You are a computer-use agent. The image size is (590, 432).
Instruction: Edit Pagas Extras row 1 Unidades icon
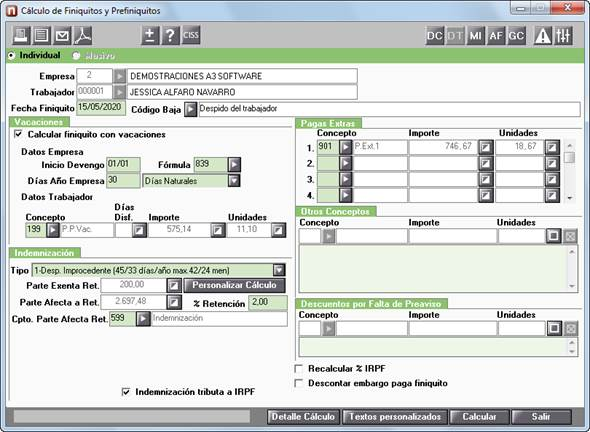(x=552, y=147)
